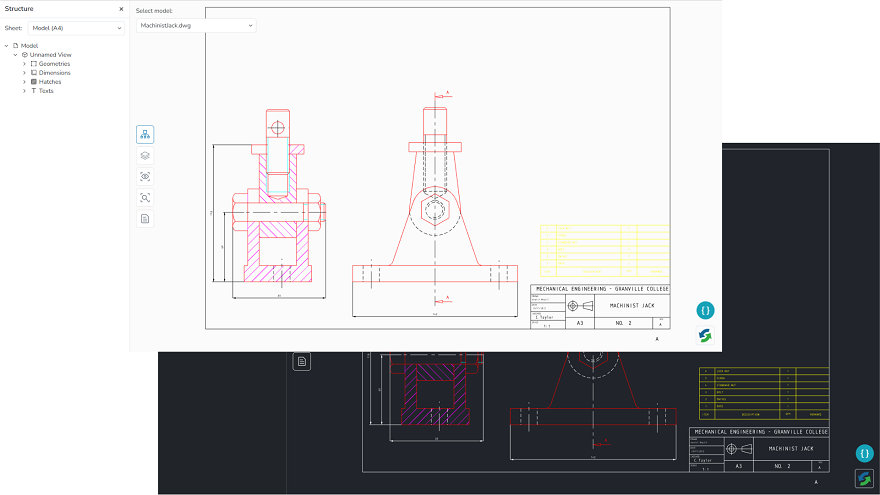Viewport: 880px width, 495px height.
Task: Click the 'A3' cell in front drawing title block
Action: [x=580, y=323]
